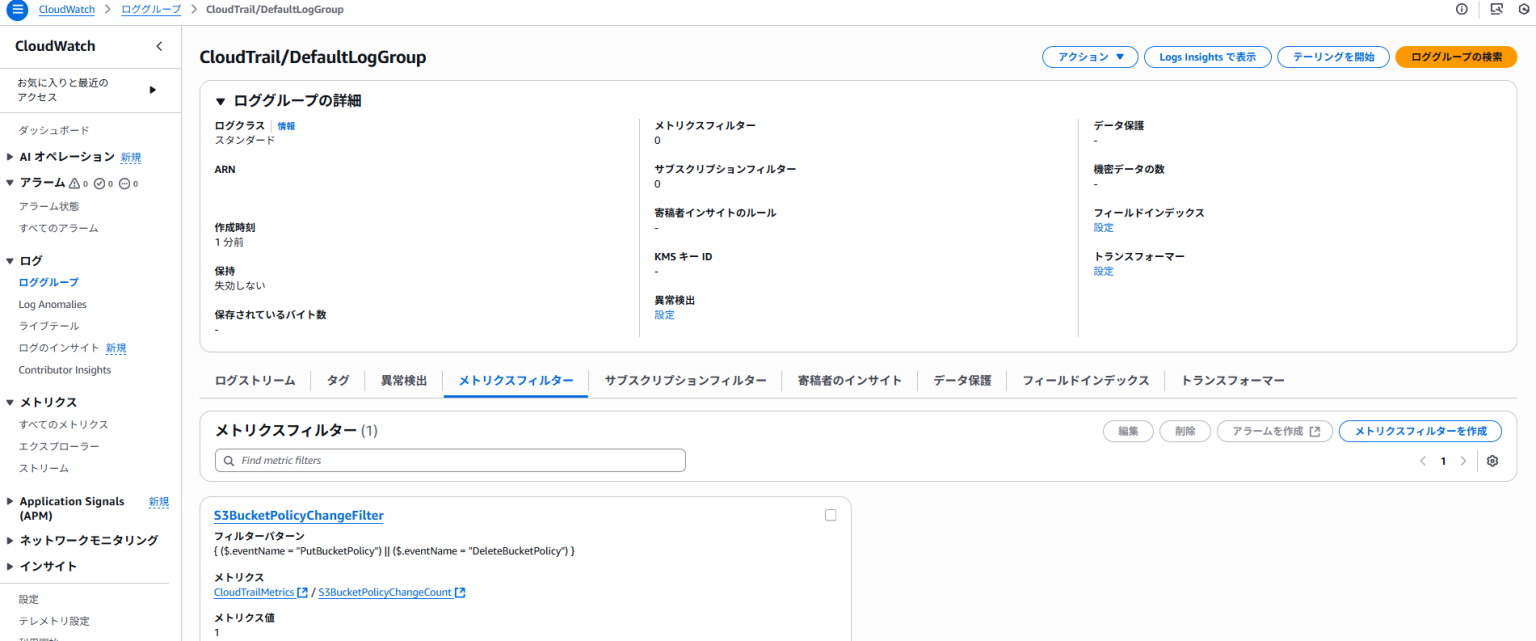Open Logs Insights で表示
1536x641 pixels.
point(1207,57)
